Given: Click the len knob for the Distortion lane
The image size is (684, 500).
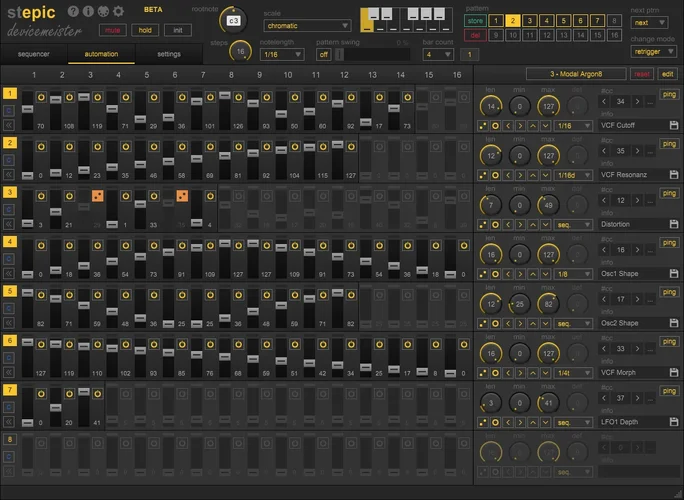Looking at the screenshot, I should tap(491, 205).
